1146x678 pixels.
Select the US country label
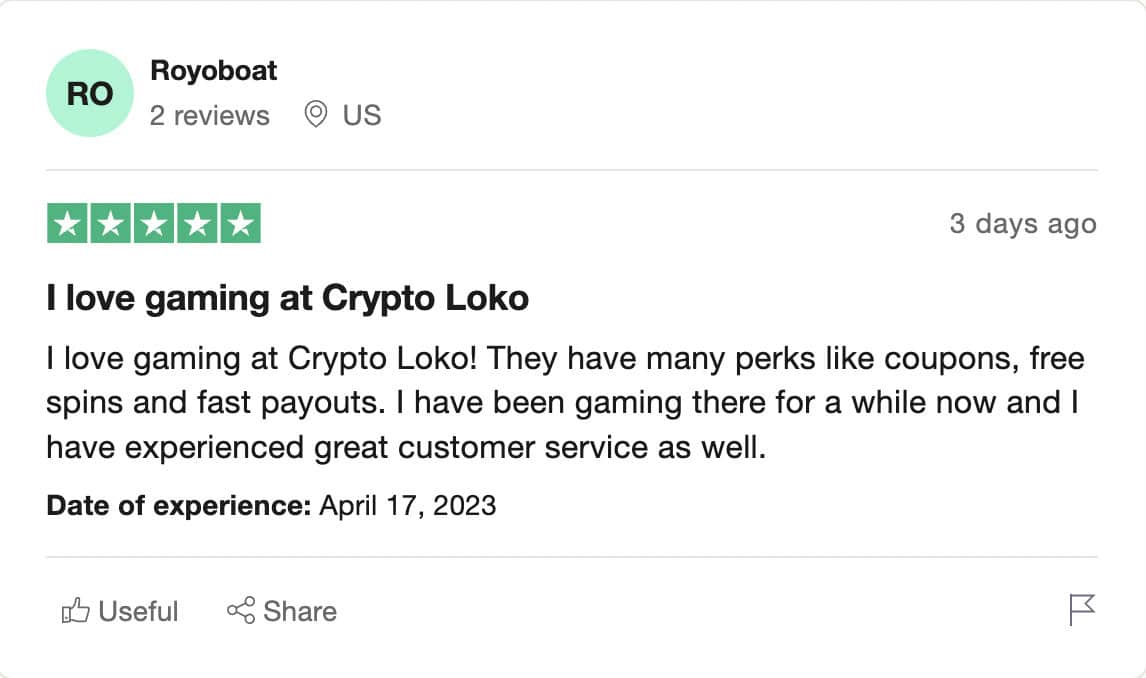pos(362,116)
